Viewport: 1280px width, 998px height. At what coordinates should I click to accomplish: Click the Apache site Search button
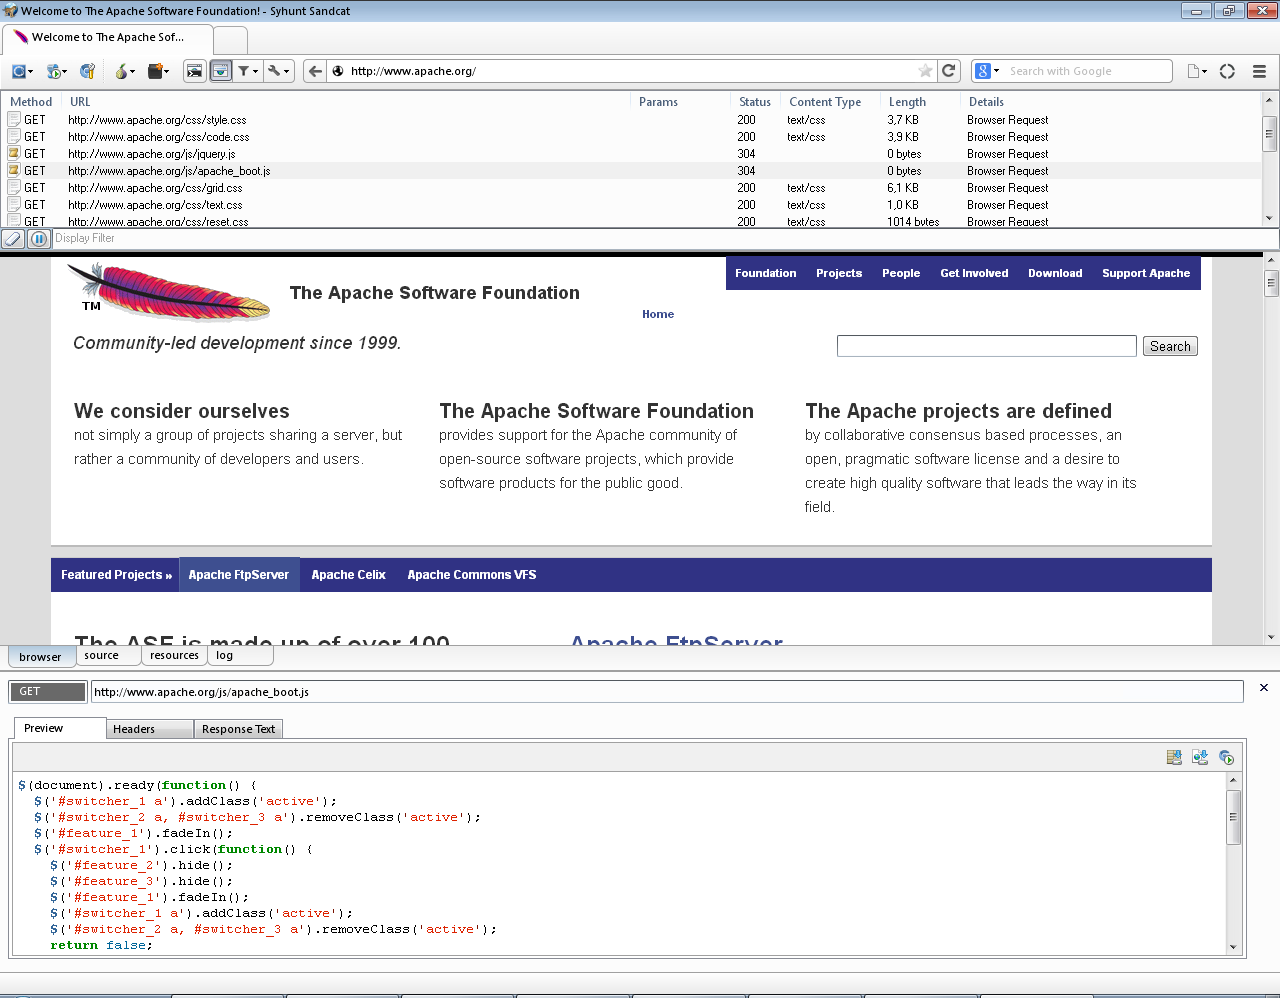coord(1170,346)
